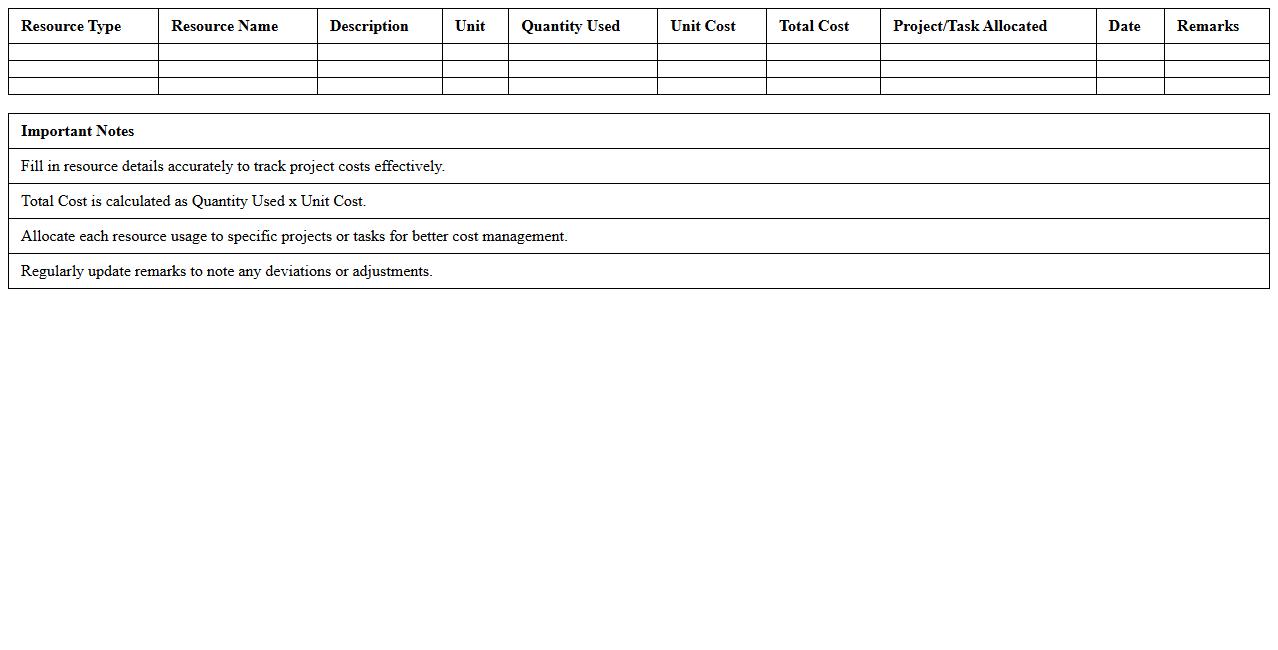
Task: Click the Total Cost column header
Action: pyautogui.click(x=814, y=26)
